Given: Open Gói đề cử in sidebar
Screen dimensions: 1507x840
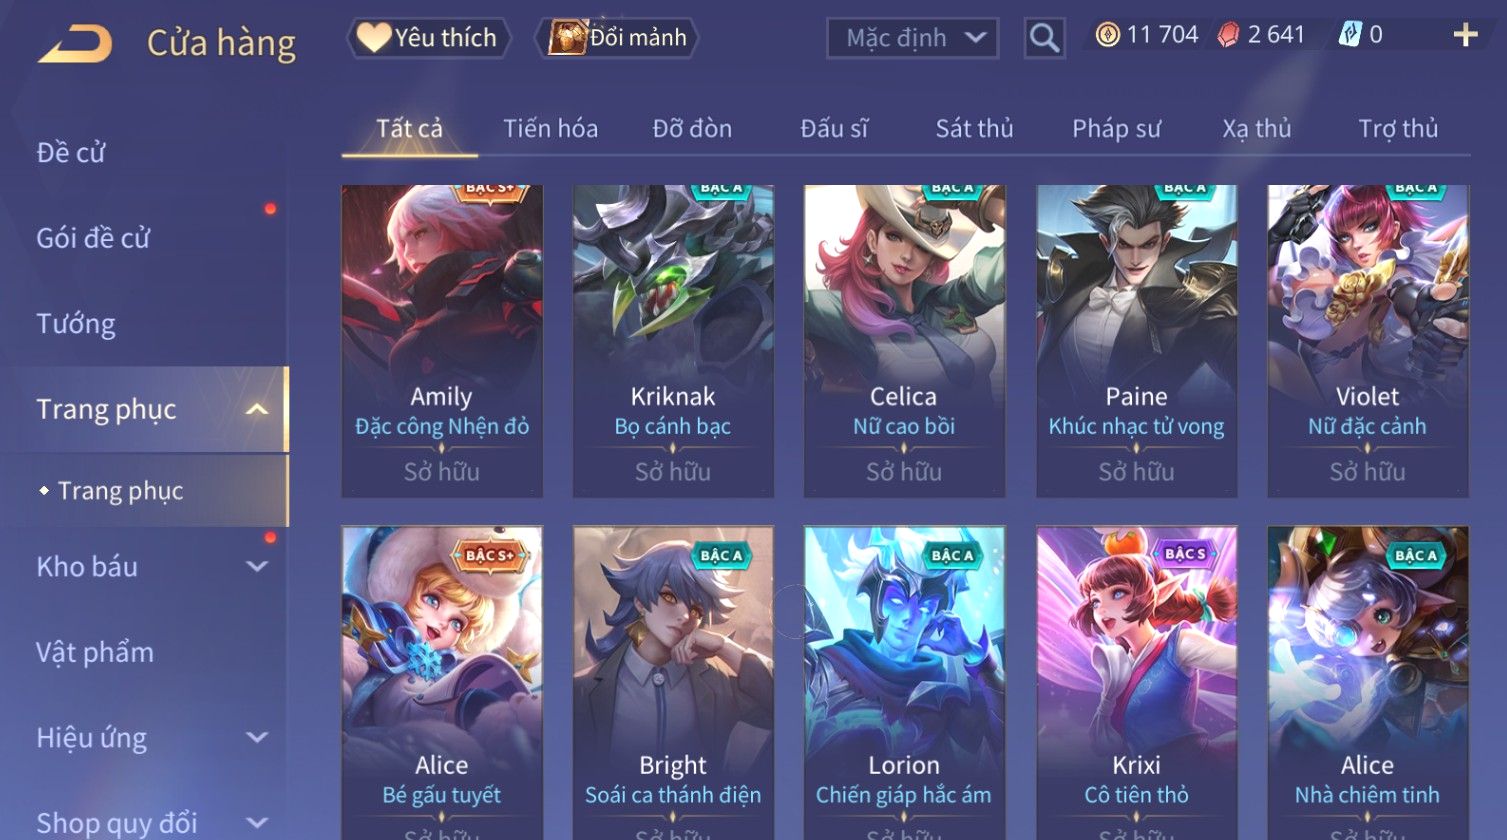Looking at the screenshot, I should (93, 238).
